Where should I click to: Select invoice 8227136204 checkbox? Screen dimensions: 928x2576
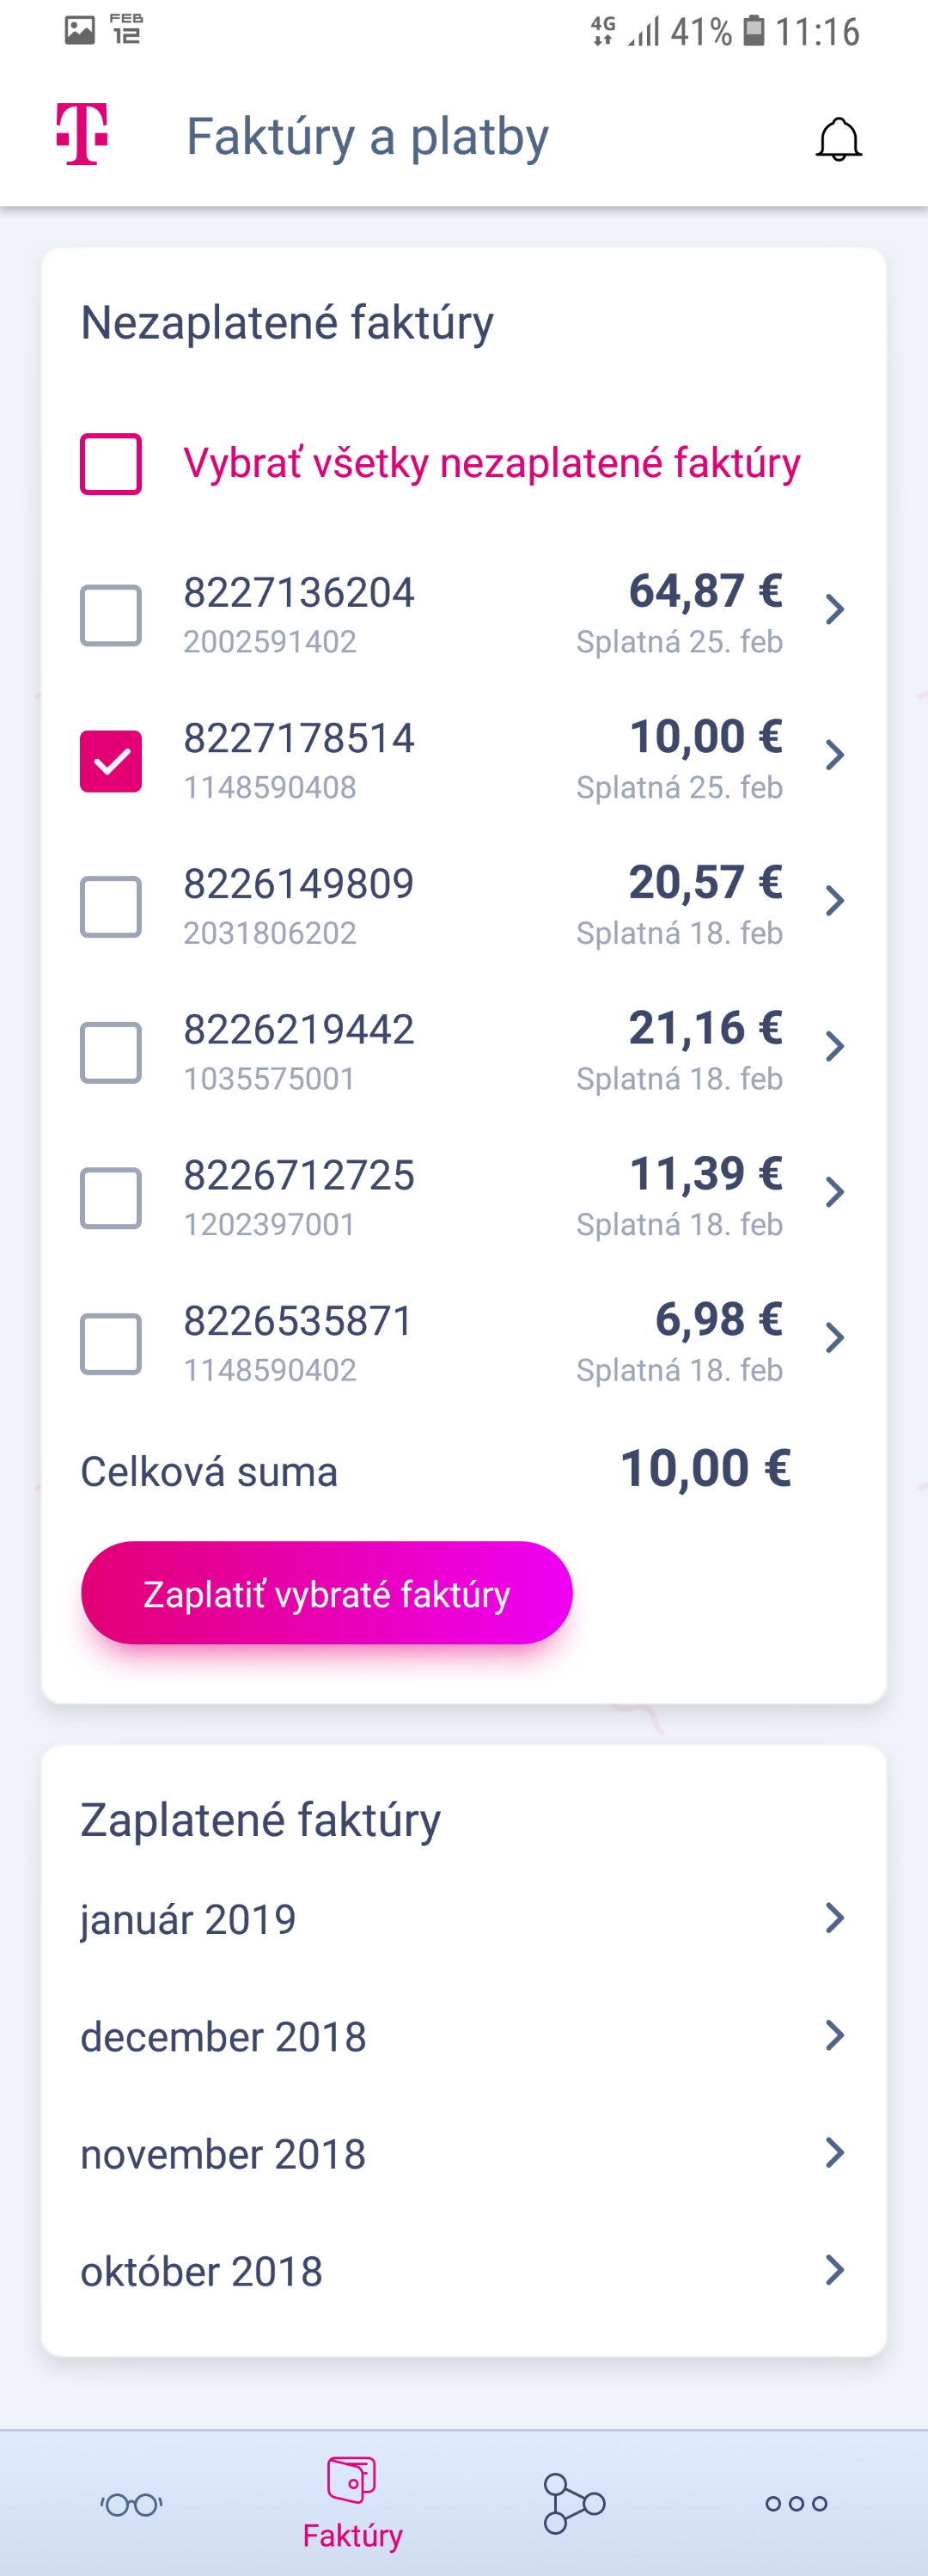pos(111,616)
